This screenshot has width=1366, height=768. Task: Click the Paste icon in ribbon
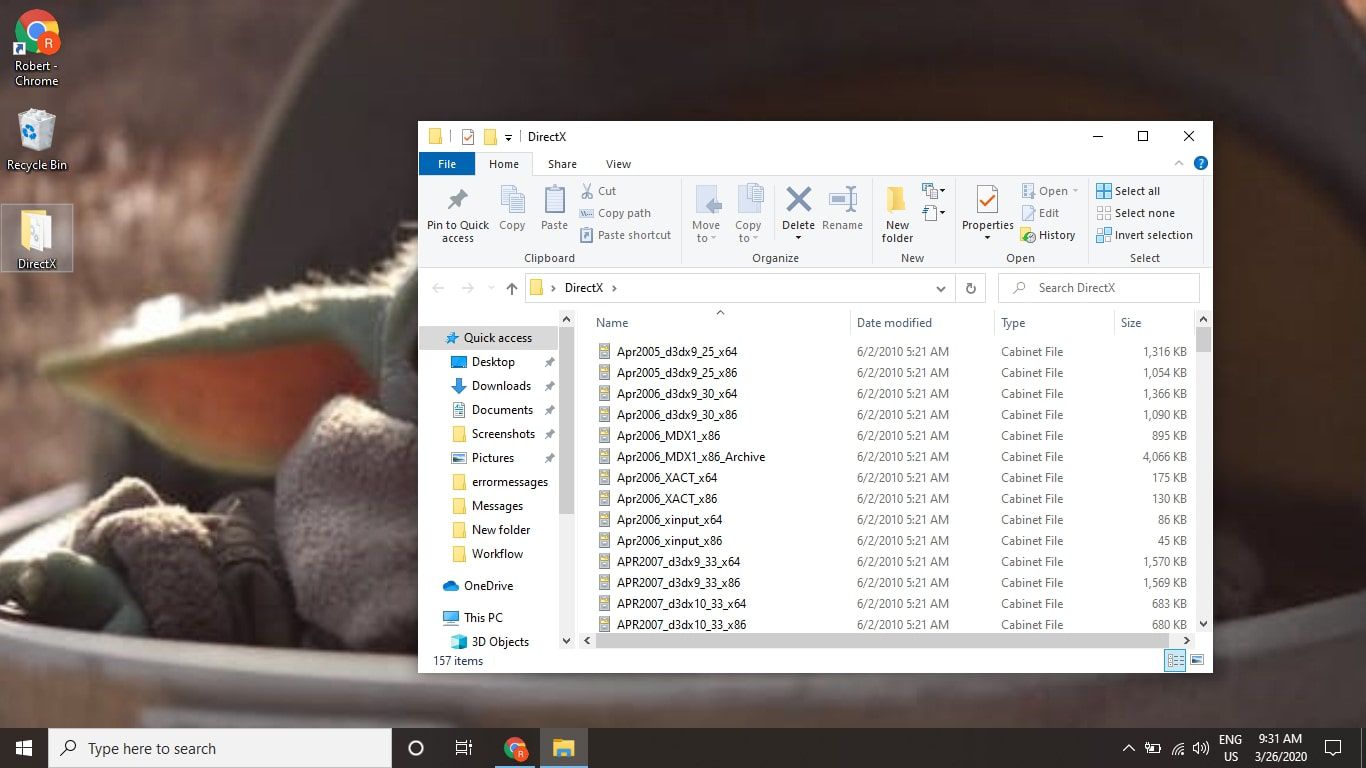(554, 200)
